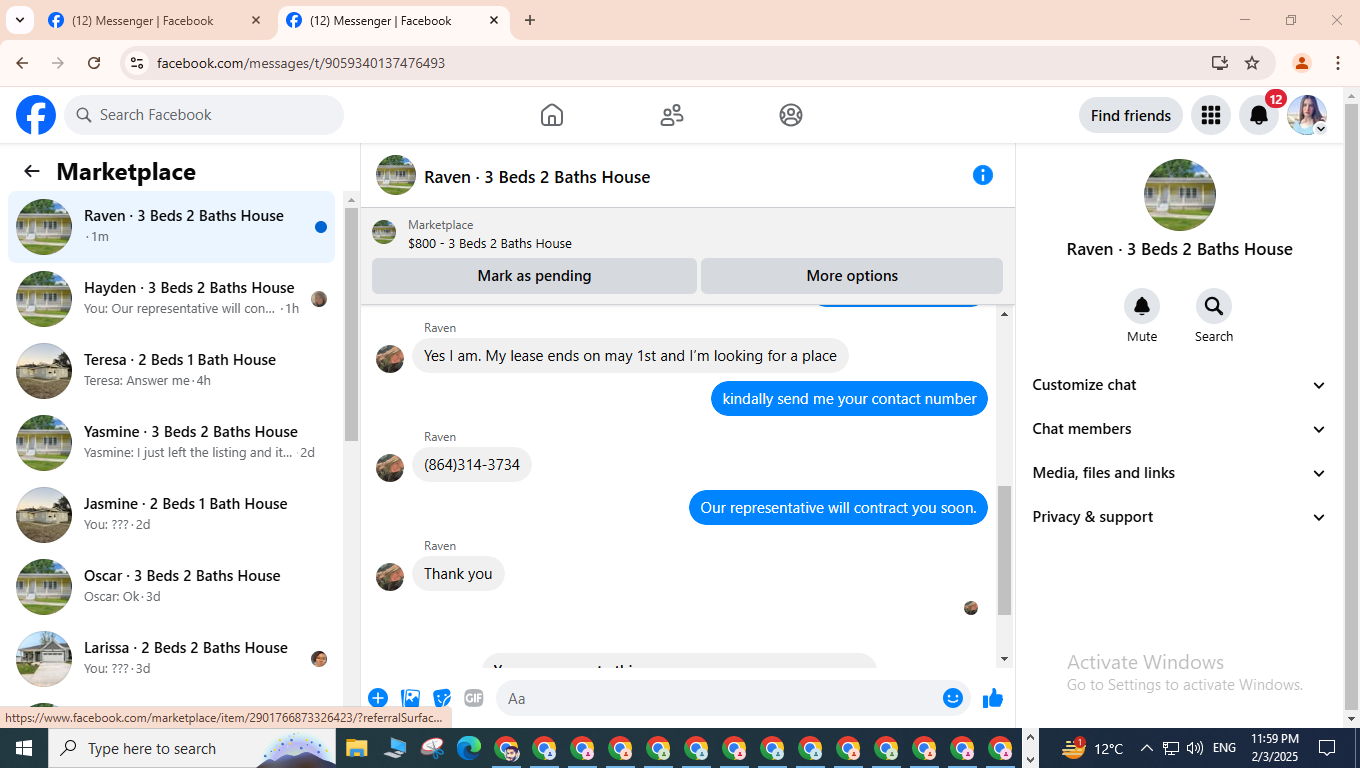Open the notifications bell with 12 badge
The height and width of the screenshot is (768, 1360).
click(x=1259, y=115)
